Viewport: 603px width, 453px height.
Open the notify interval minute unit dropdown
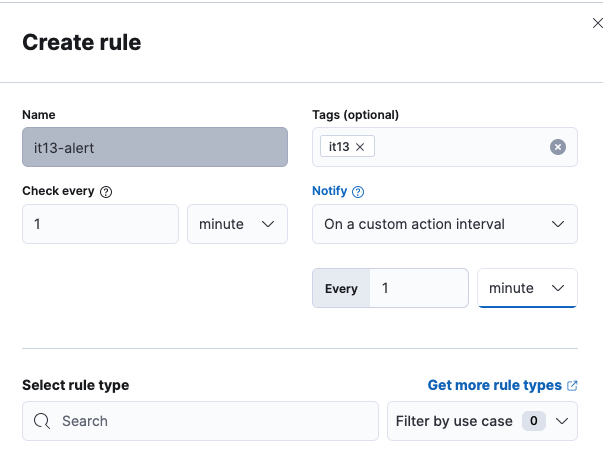tap(527, 288)
